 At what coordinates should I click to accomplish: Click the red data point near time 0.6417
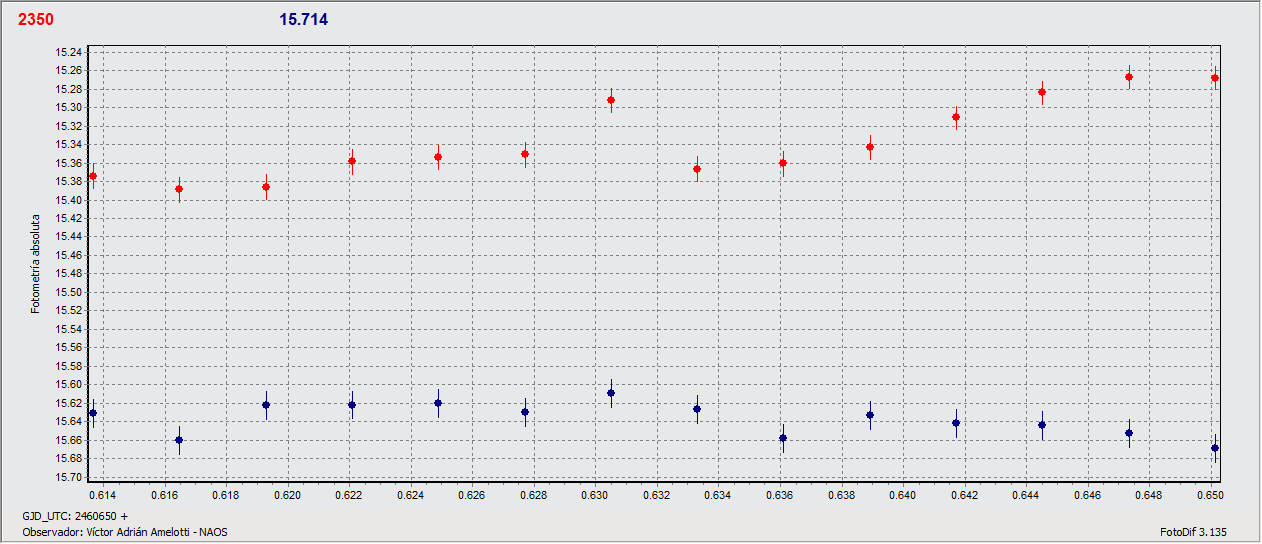click(956, 117)
